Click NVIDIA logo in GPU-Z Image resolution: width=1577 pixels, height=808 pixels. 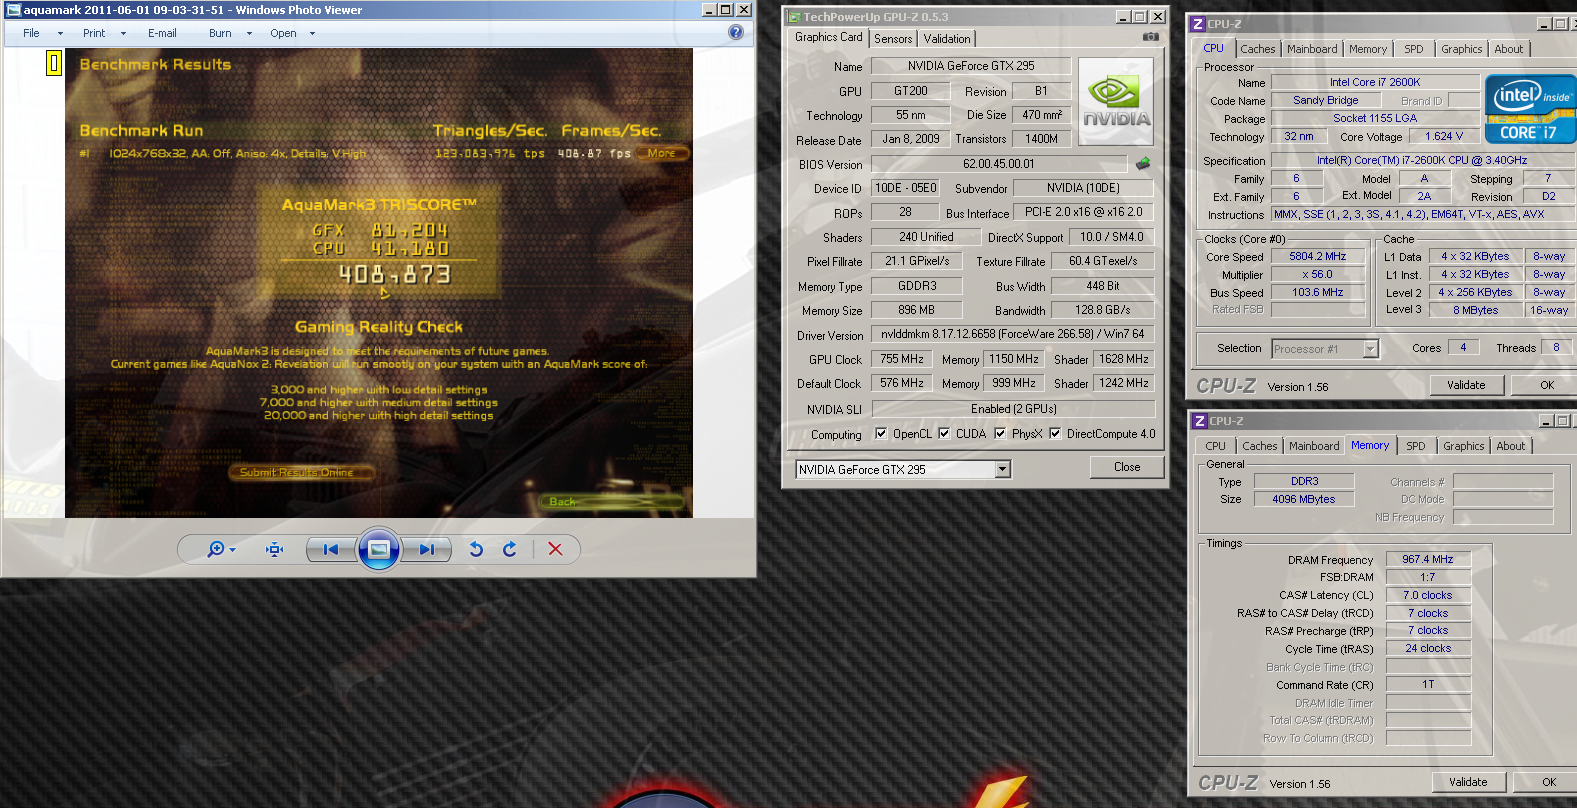tap(1116, 100)
